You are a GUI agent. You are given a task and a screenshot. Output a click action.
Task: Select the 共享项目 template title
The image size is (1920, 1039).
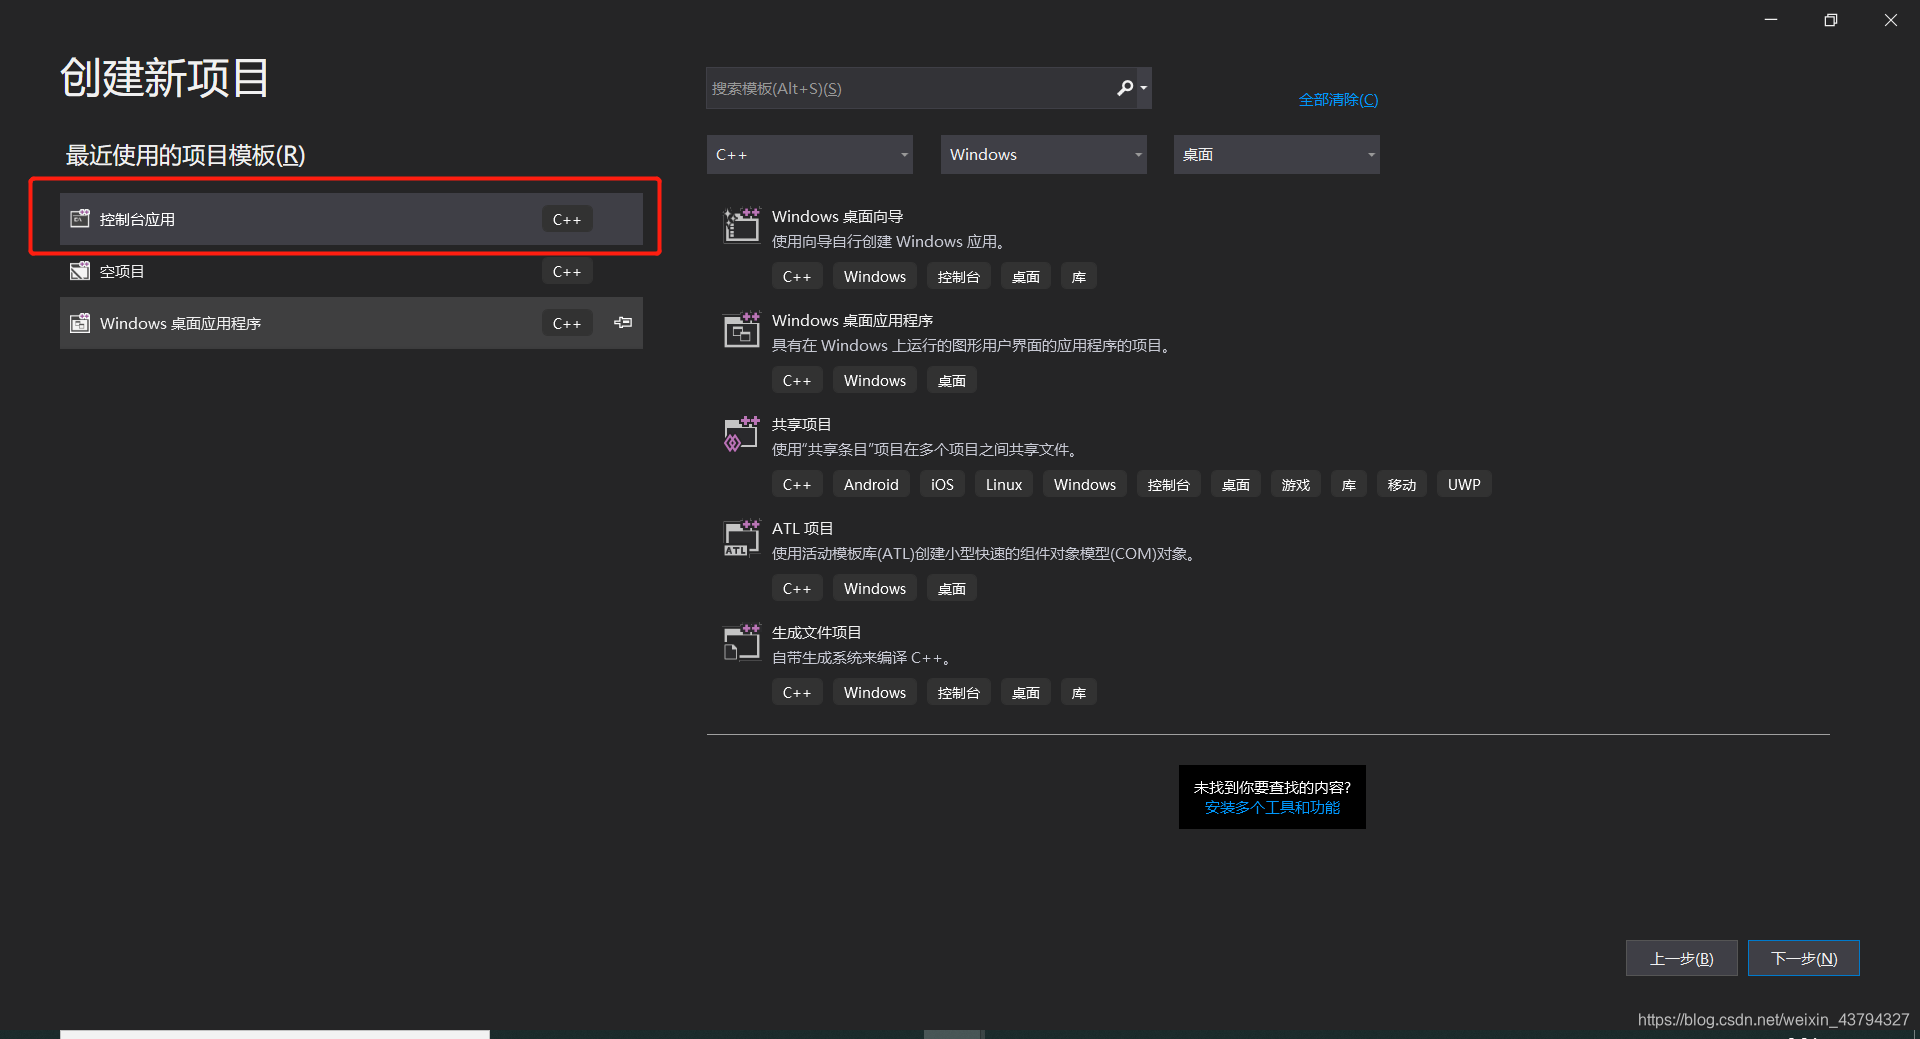[x=801, y=424]
